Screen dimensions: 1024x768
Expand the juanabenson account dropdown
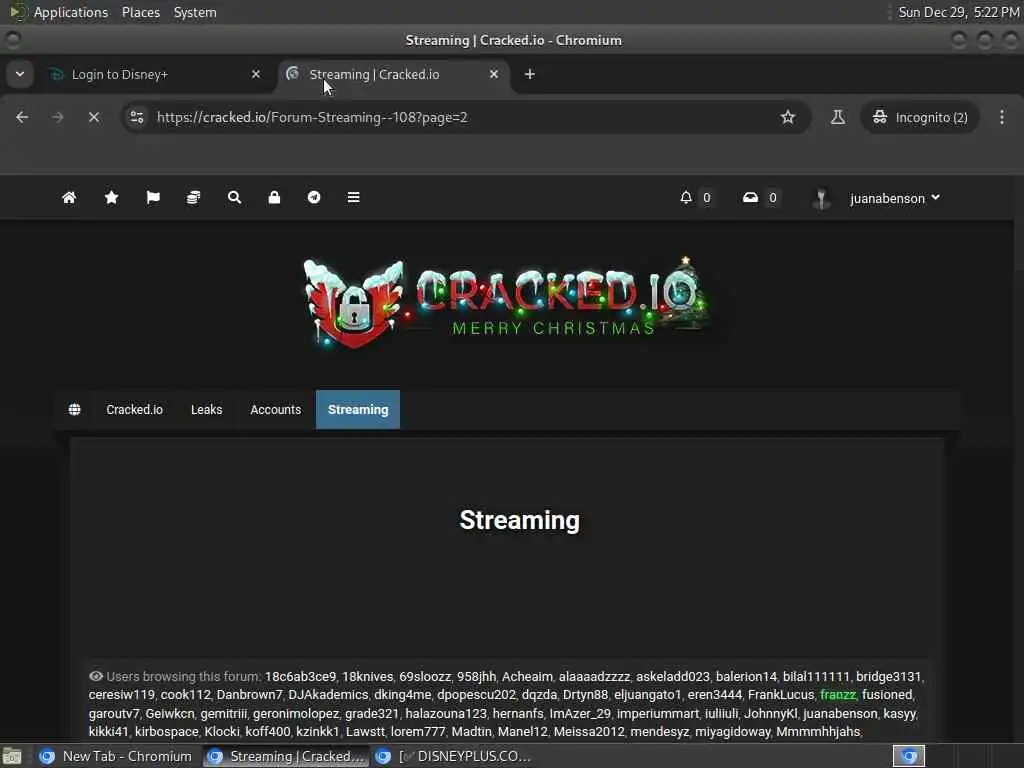click(895, 198)
